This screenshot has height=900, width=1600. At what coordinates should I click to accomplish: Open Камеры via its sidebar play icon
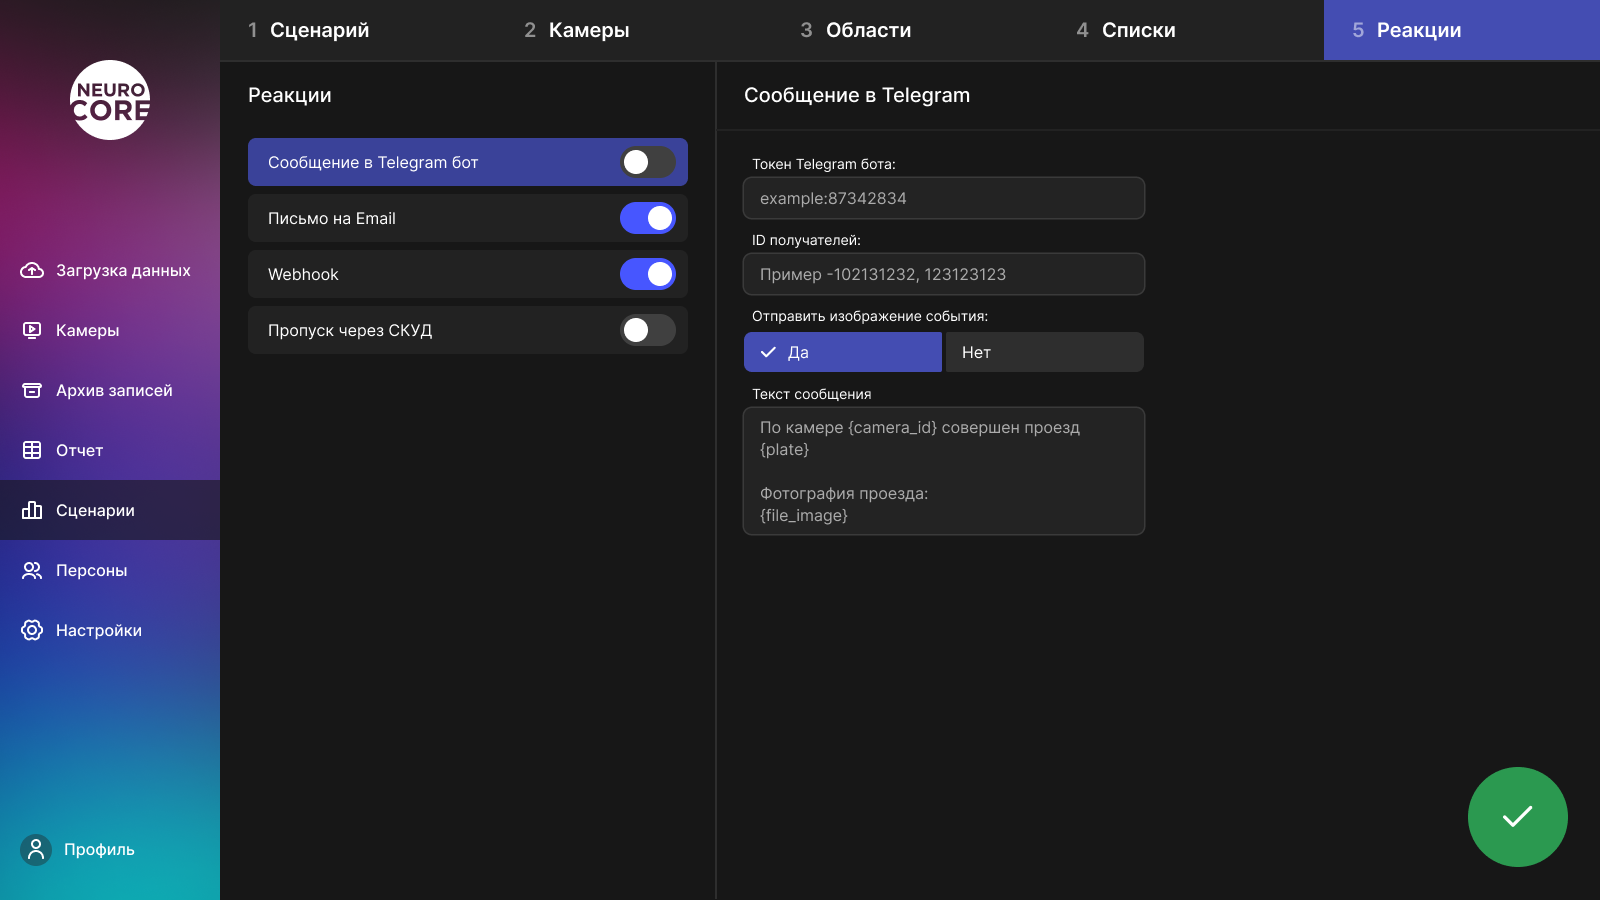click(x=32, y=330)
